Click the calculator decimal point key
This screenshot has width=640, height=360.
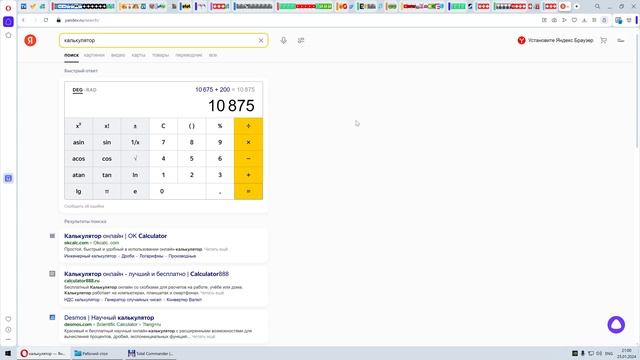point(220,191)
